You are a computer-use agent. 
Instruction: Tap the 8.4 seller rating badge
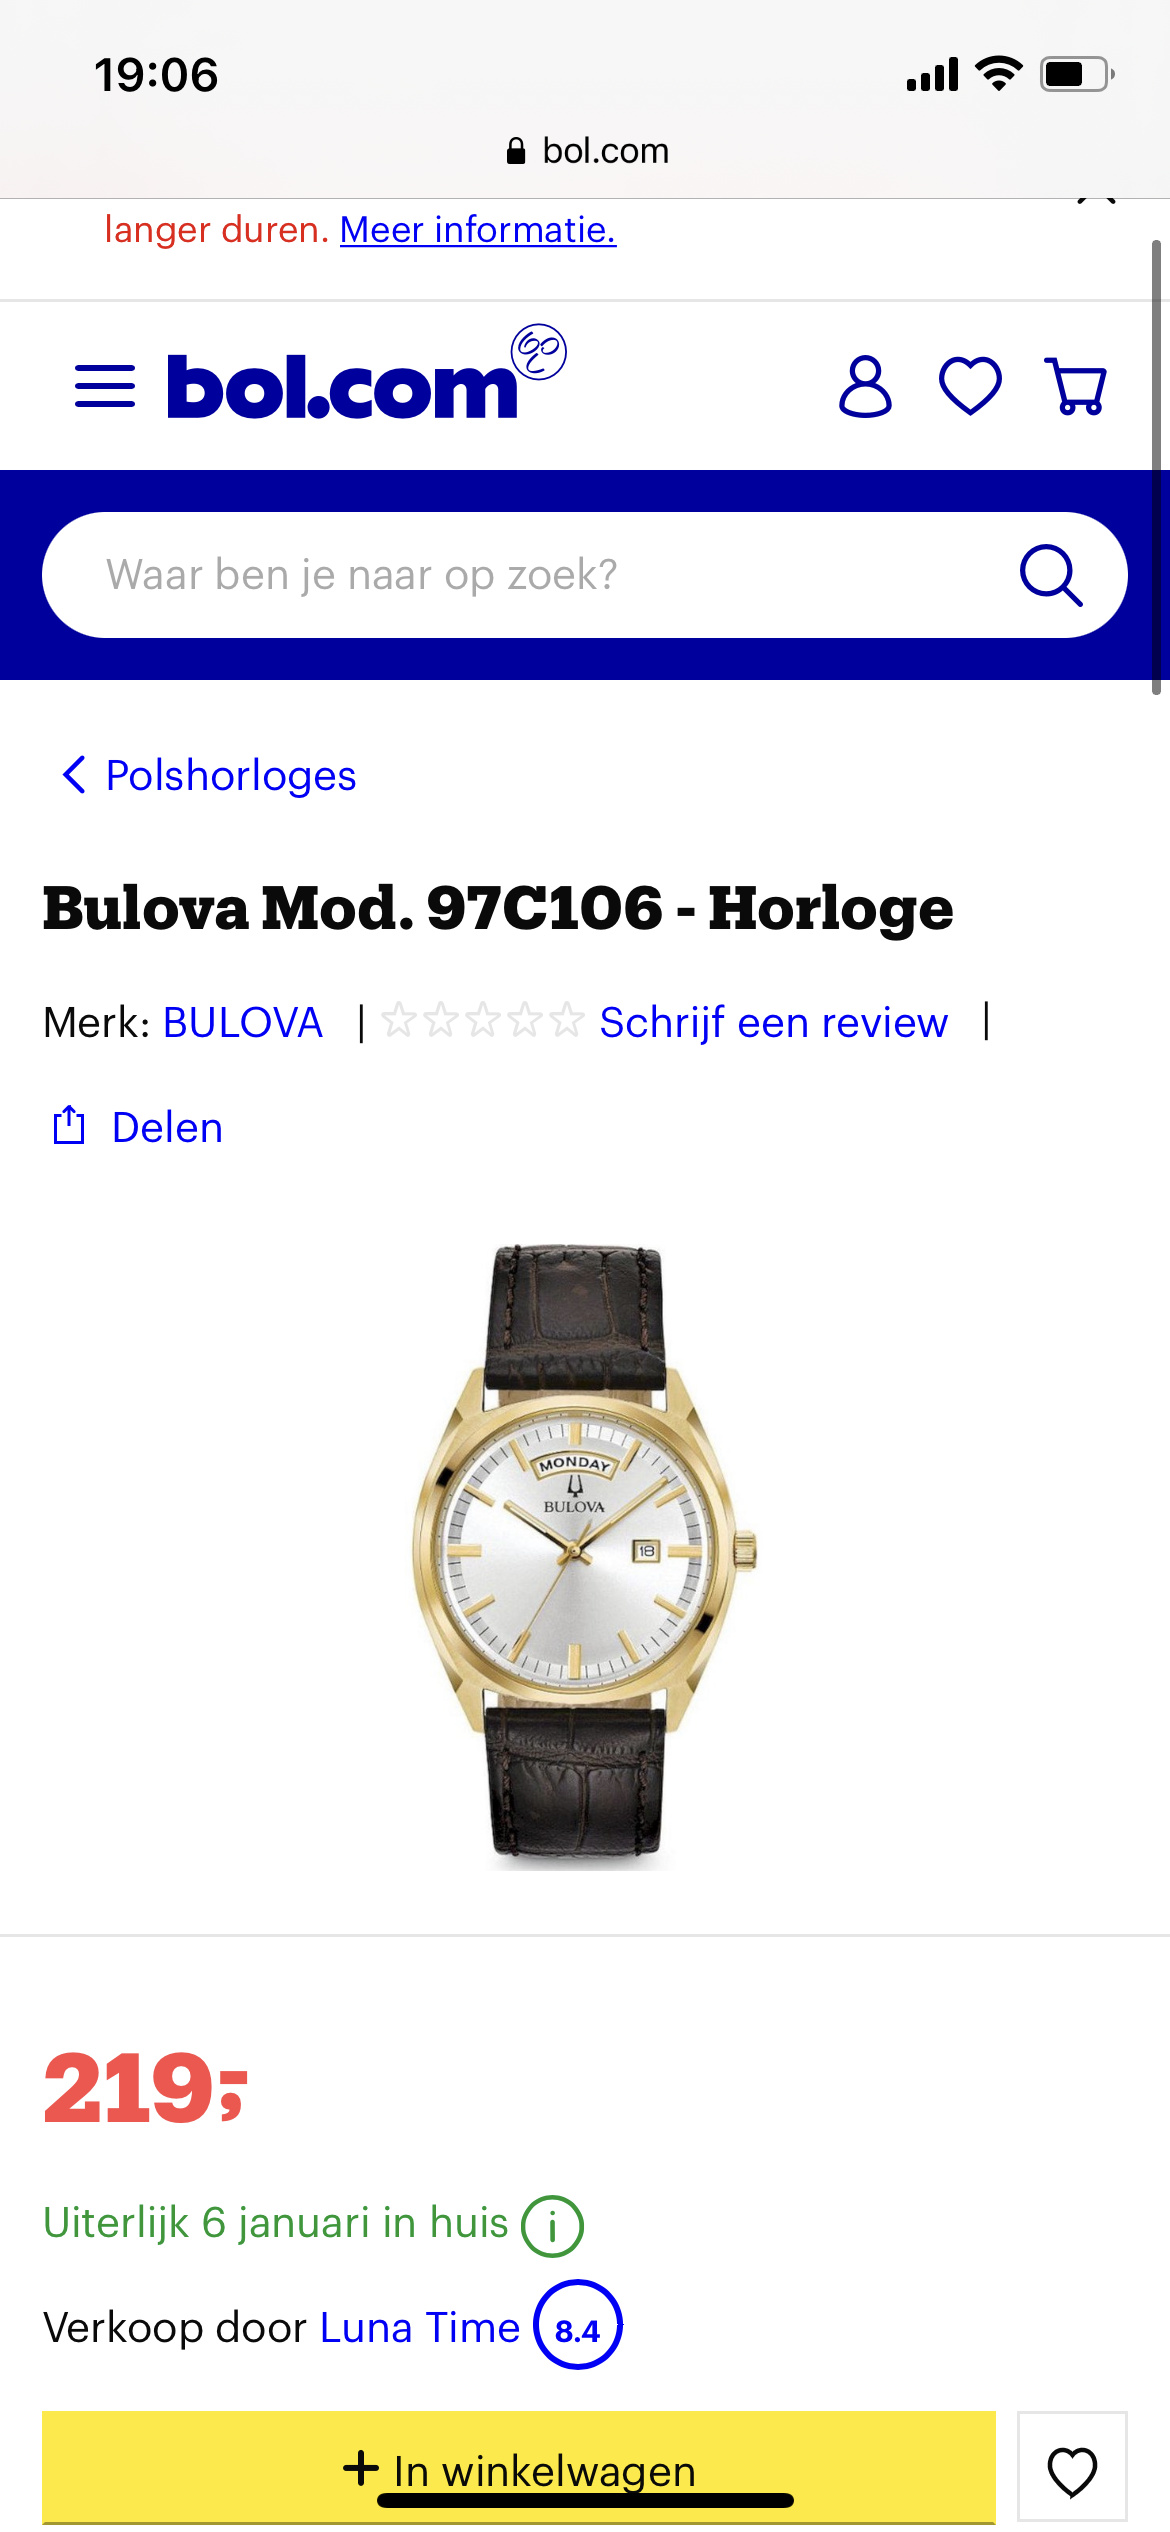(578, 2325)
